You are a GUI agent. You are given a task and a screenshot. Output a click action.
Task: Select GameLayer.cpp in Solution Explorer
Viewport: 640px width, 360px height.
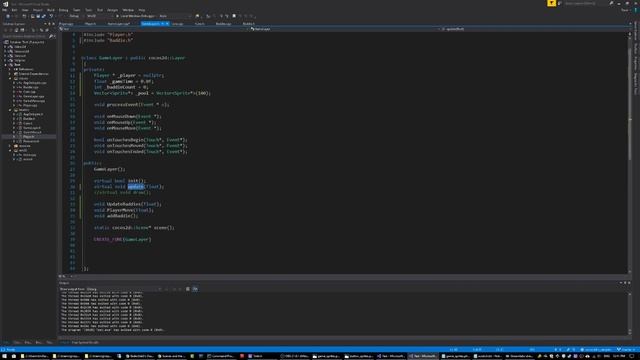[x=33, y=97]
